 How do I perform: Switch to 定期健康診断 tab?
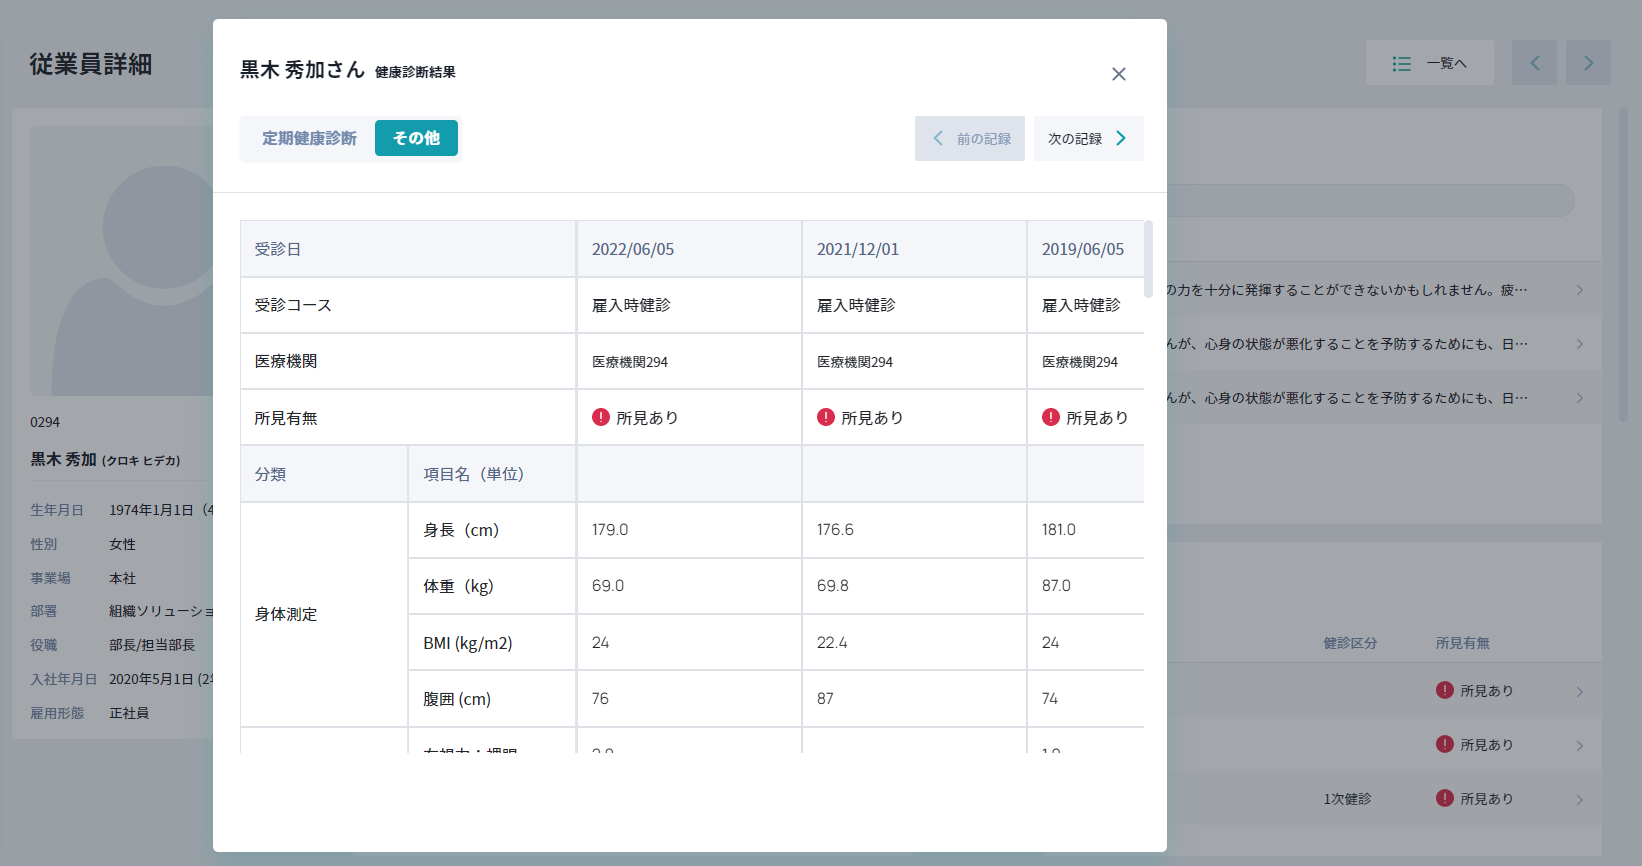pos(309,138)
